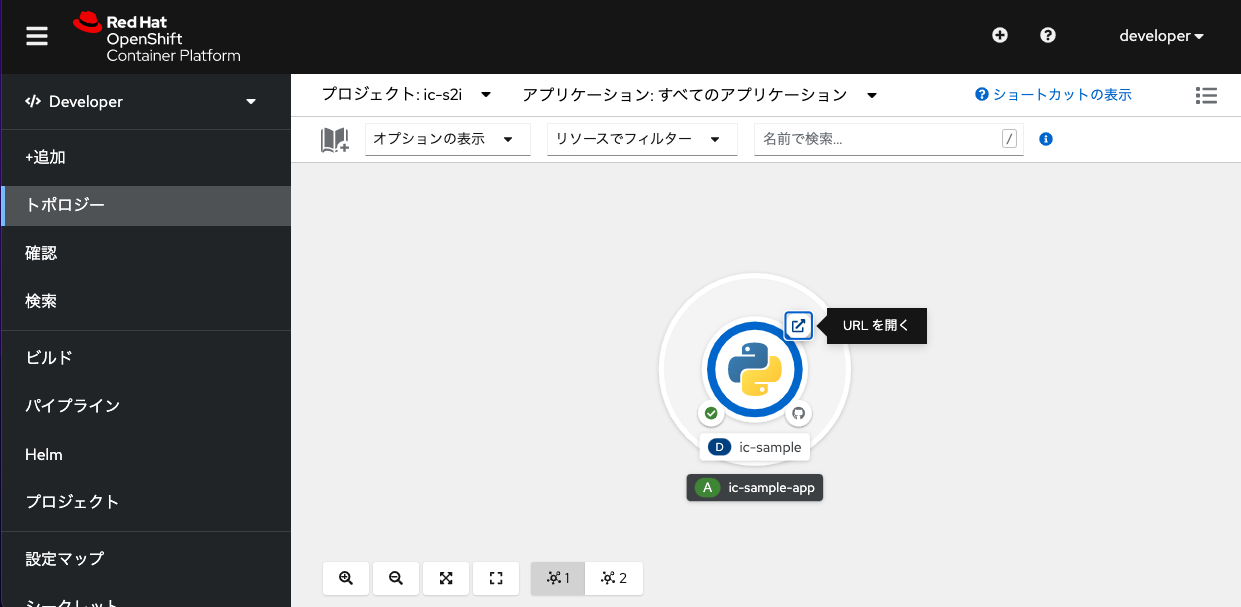Select layout 1 toggle
Image resolution: width=1241 pixels, height=607 pixels.
(x=558, y=578)
